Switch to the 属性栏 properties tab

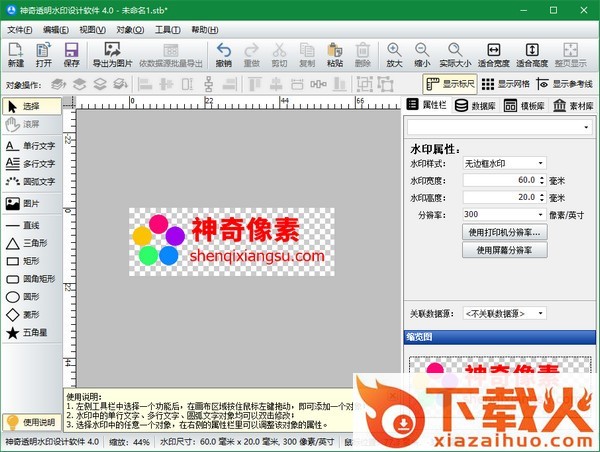click(427, 105)
